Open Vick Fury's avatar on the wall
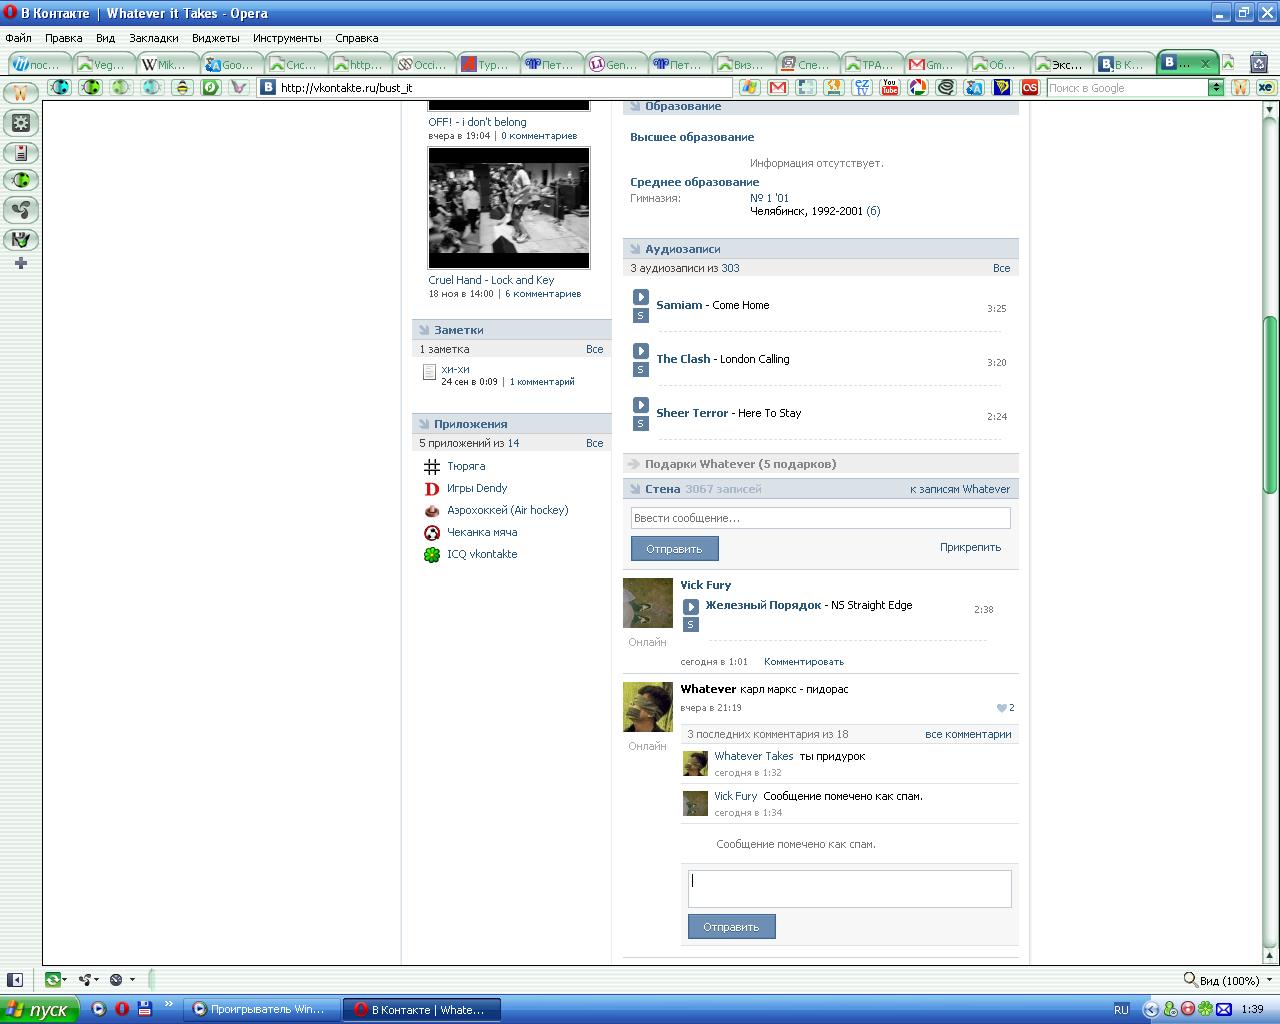The image size is (1280, 1024). (647, 603)
